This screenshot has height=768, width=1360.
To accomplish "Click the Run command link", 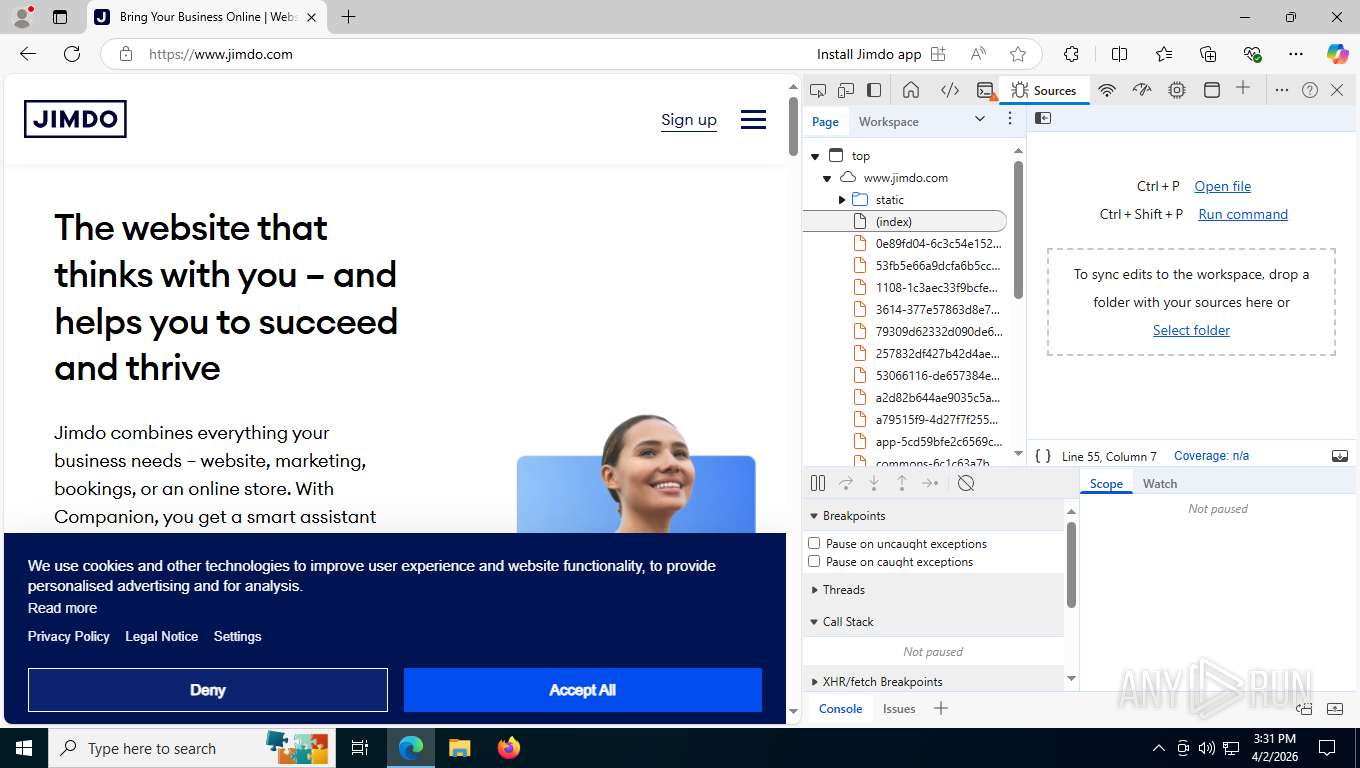I will (1243, 214).
